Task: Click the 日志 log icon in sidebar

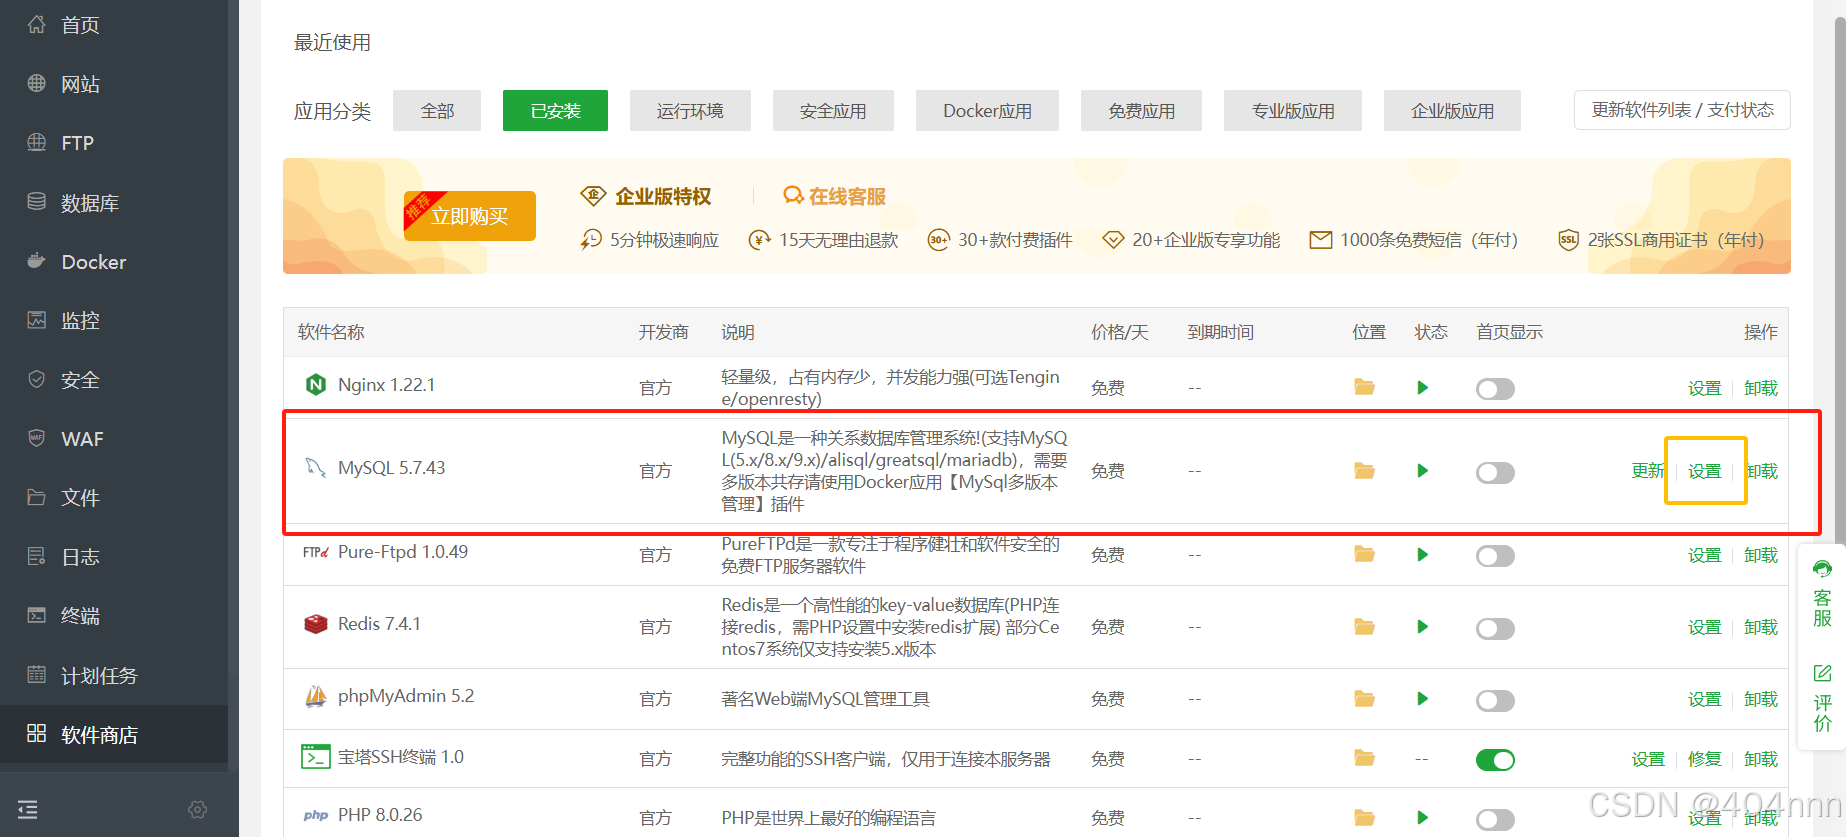Action: [x=37, y=556]
